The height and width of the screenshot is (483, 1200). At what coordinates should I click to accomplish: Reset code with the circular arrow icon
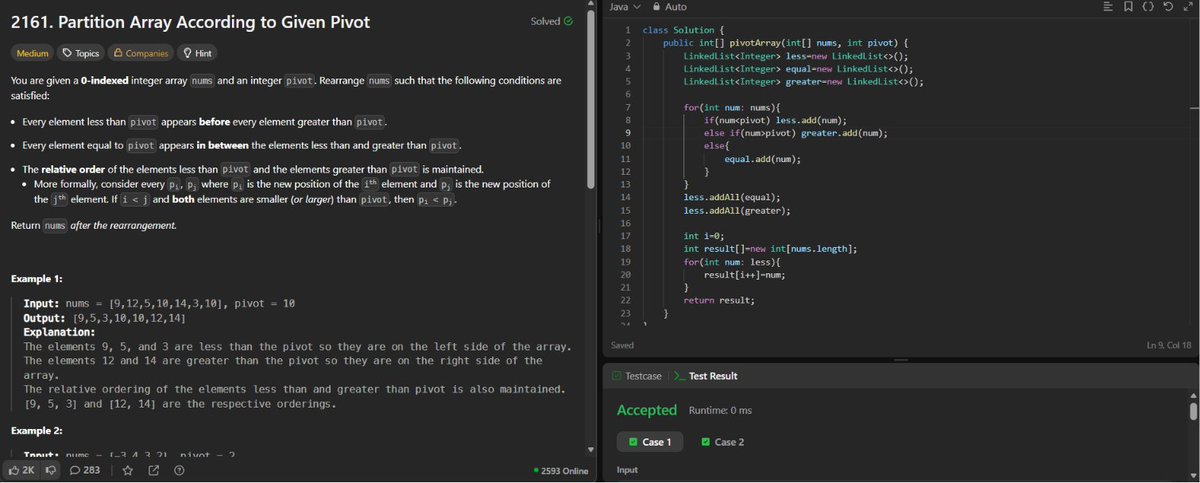click(x=1167, y=7)
